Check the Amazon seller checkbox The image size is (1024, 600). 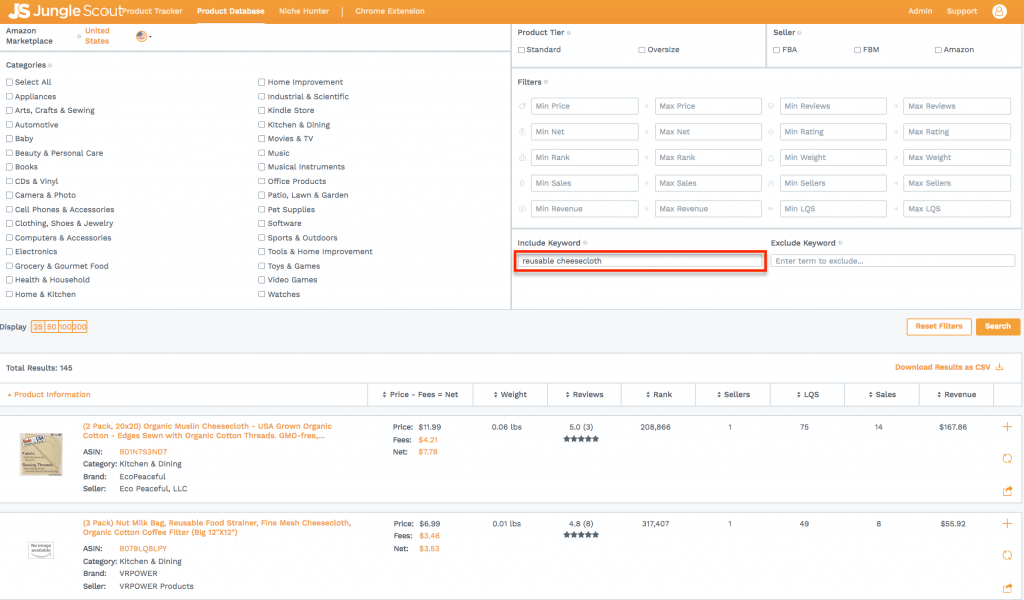click(x=938, y=50)
